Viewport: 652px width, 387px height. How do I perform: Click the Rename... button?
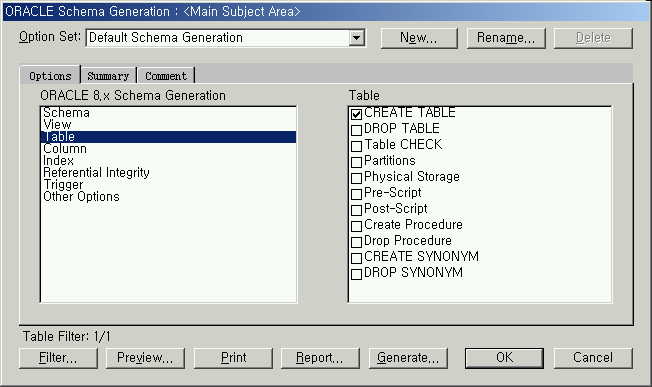(x=506, y=38)
